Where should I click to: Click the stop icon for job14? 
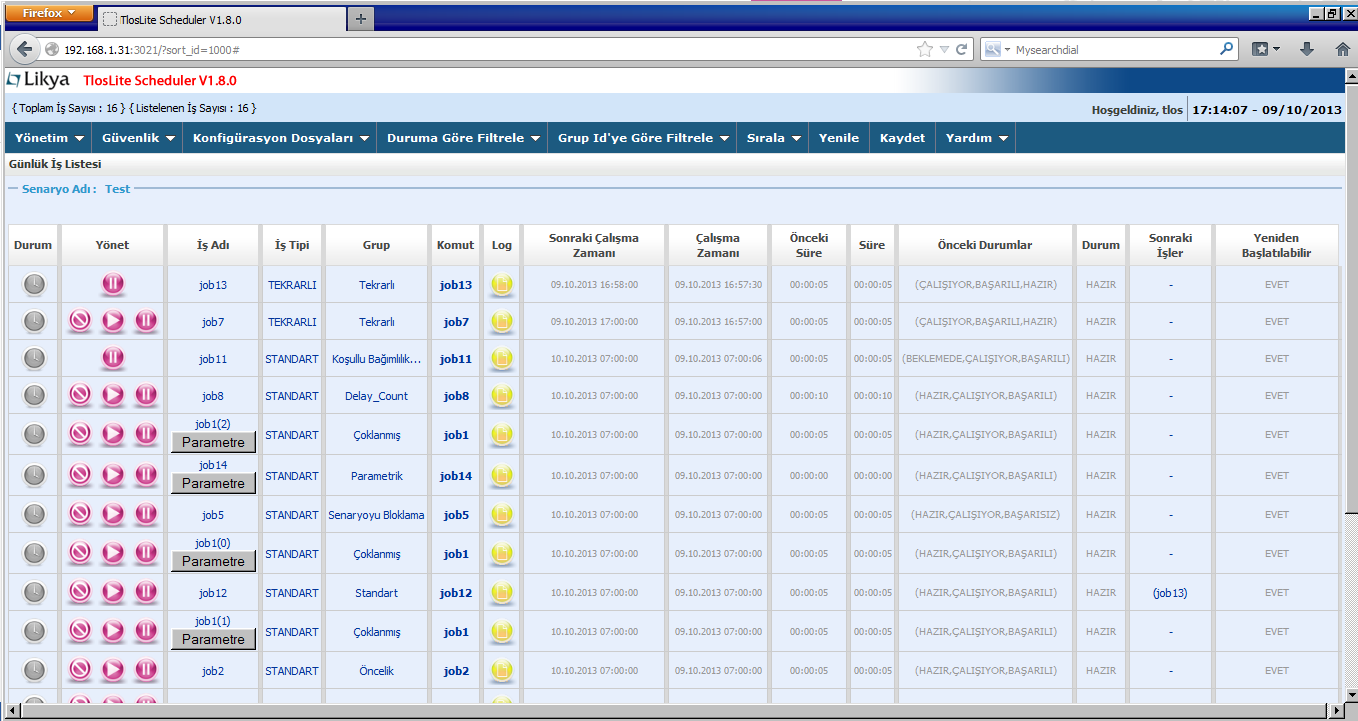80,475
